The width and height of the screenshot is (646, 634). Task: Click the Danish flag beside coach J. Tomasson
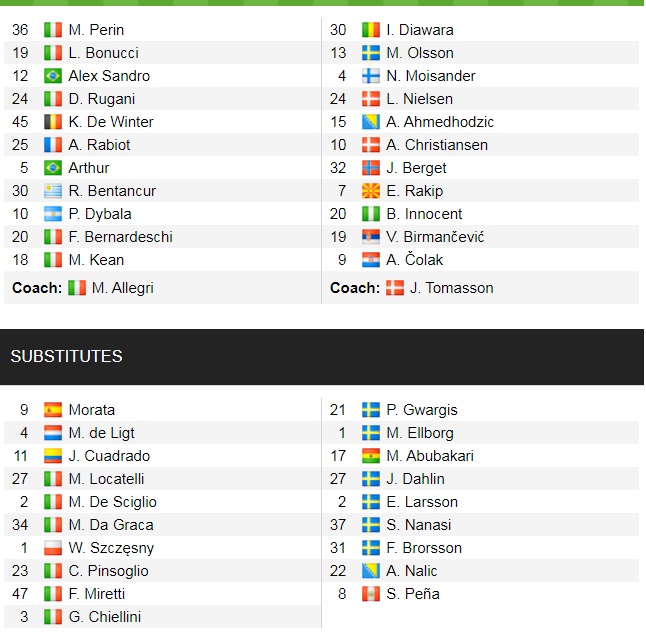pos(395,288)
